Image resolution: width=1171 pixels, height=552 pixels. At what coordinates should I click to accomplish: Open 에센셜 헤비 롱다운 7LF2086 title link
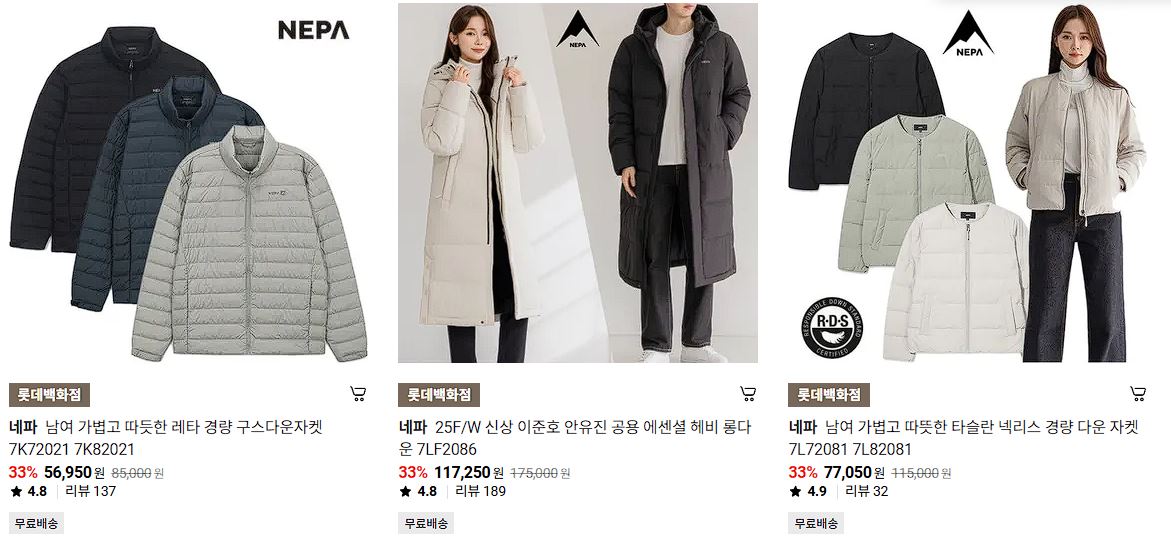pyautogui.click(x=575, y=438)
